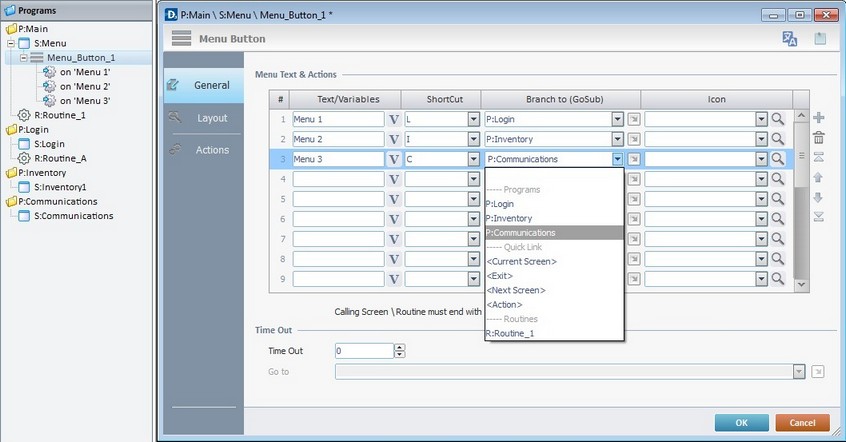Click the translate icon in dialog header
The height and width of the screenshot is (442, 846).
pyautogui.click(x=789, y=38)
